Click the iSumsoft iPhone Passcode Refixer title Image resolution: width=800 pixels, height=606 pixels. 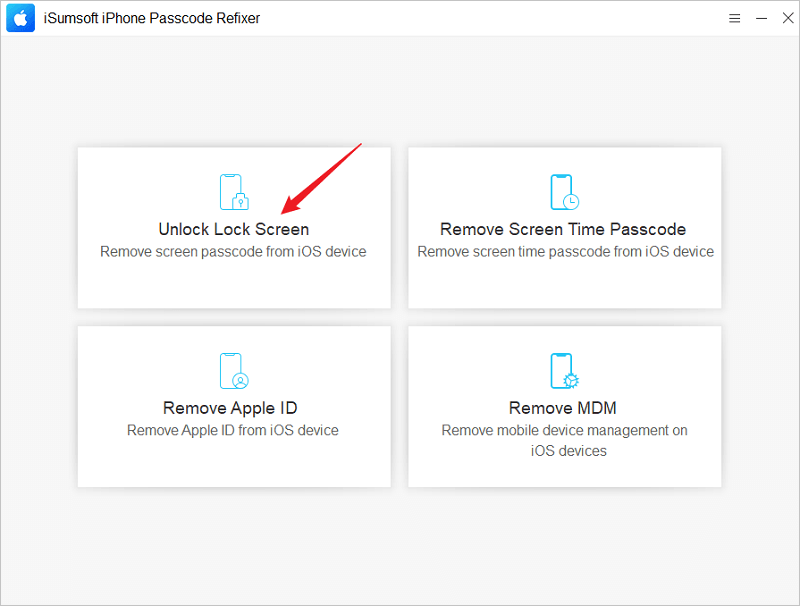pos(152,18)
